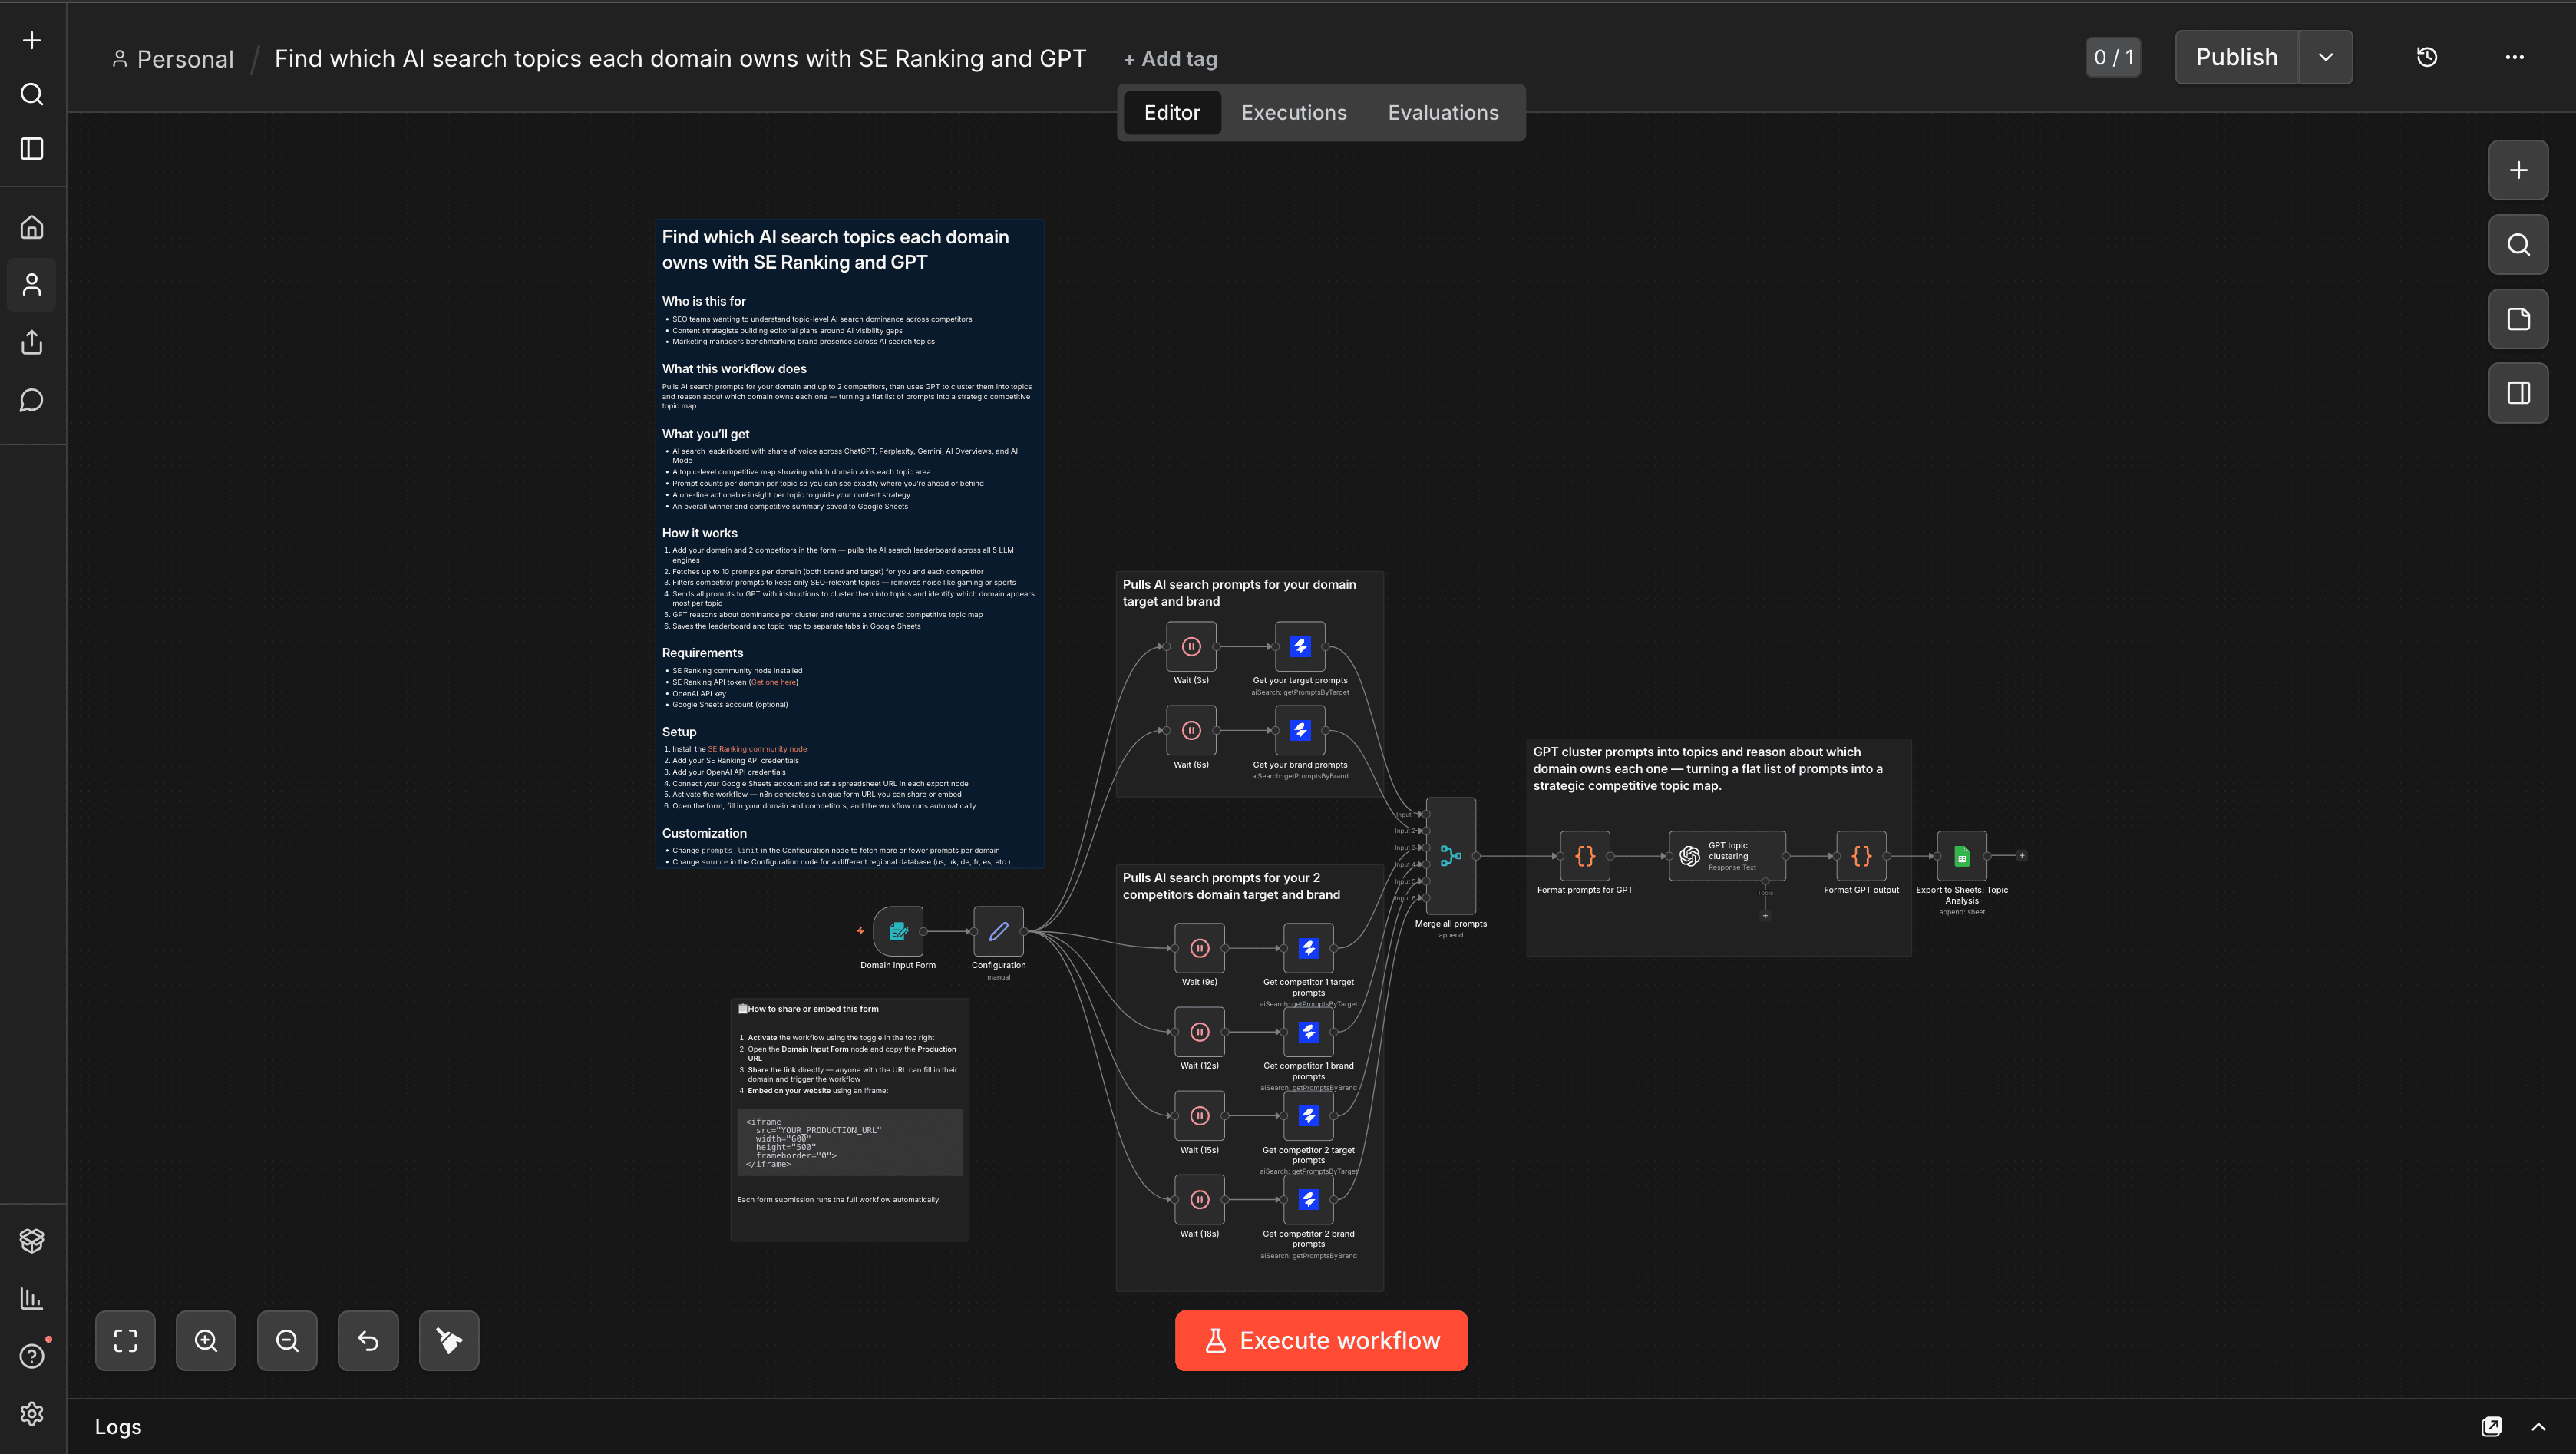Click the Add tag link
2576x1454 pixels.
click(x=1170, y=59)
